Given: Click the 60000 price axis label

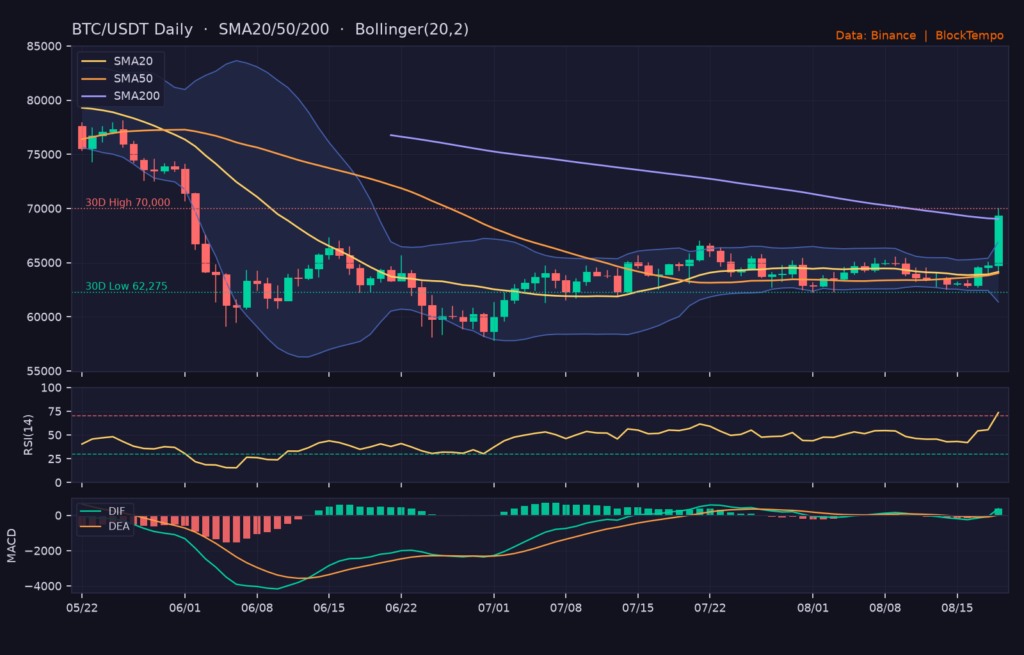Looking at the screenshot, I should click(44, 317).
